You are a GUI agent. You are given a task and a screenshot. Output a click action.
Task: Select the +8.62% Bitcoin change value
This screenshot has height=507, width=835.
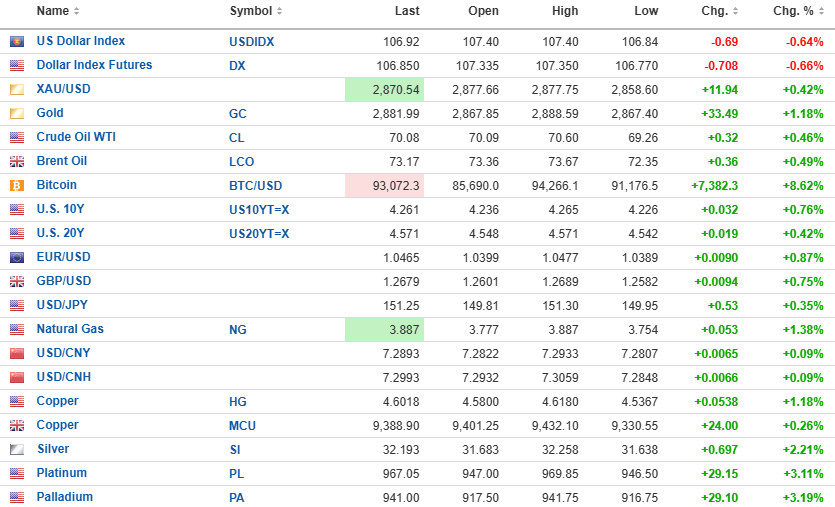803,185
